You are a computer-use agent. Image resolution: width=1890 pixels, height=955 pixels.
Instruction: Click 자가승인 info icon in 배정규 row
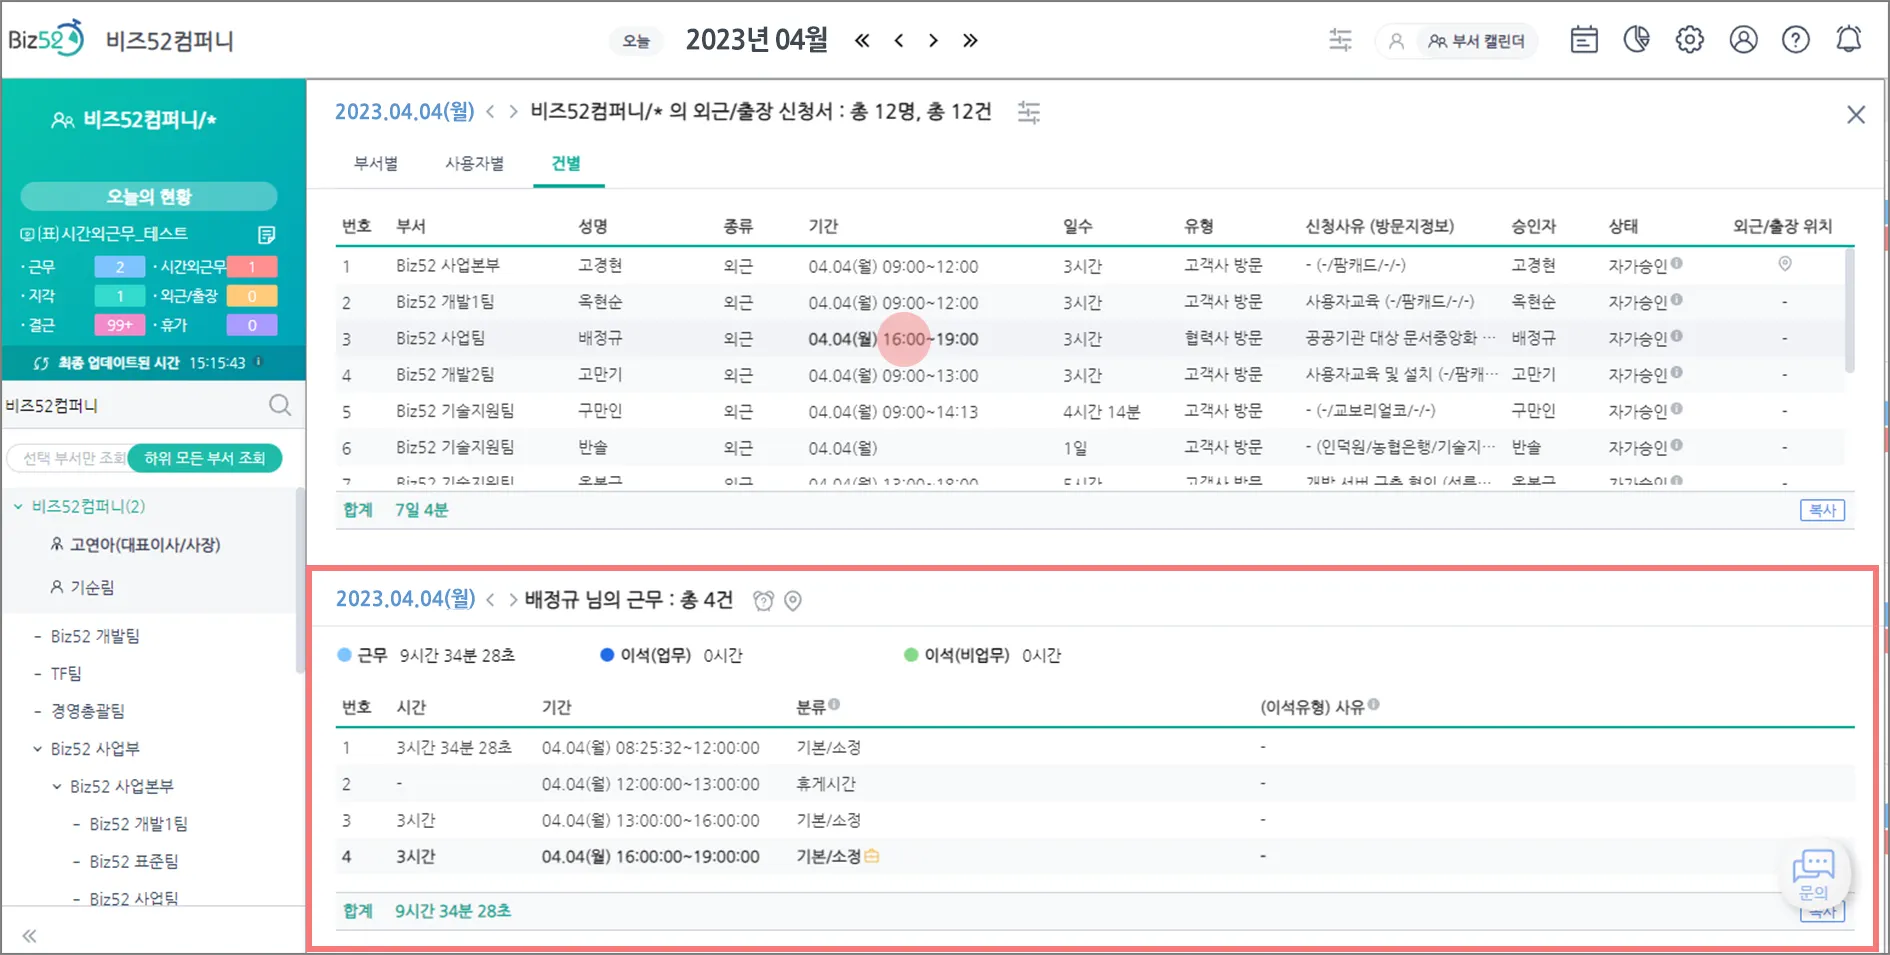(1677, 337)
